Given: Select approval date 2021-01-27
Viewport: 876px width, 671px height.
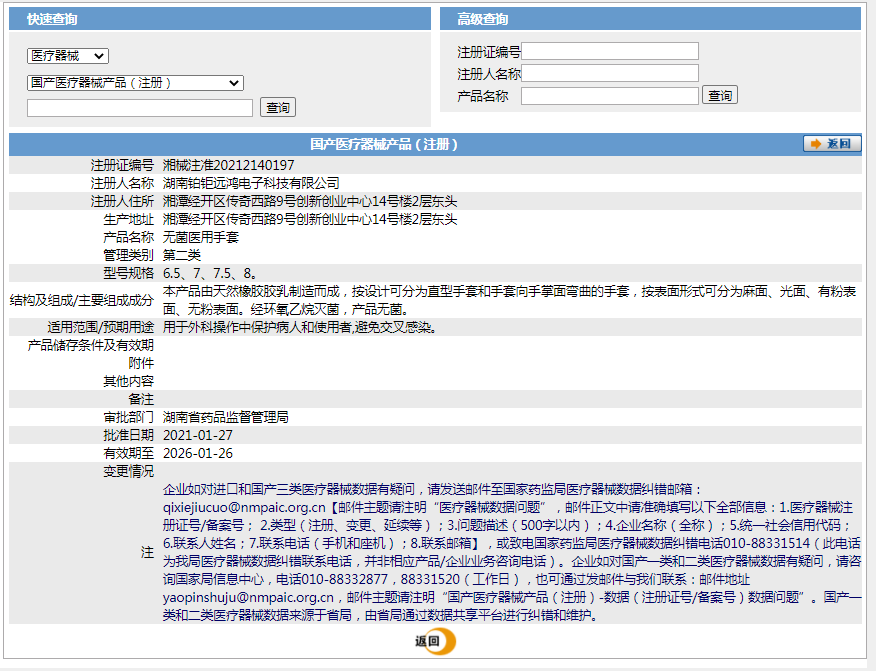Looking at the screenshot, I should click(198, 435).
